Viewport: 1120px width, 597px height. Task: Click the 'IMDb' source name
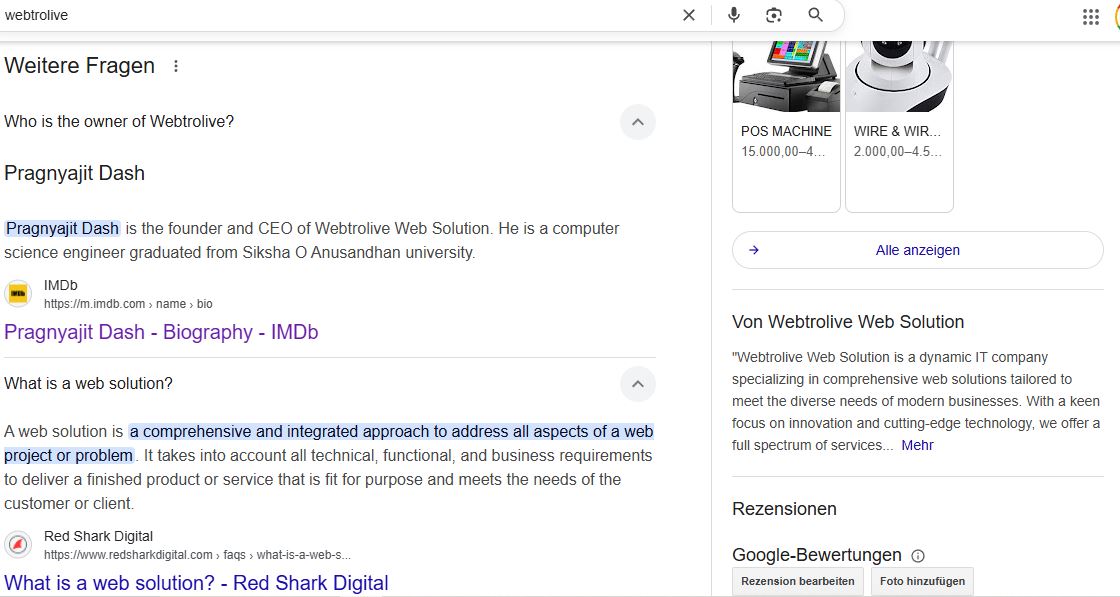61,285
